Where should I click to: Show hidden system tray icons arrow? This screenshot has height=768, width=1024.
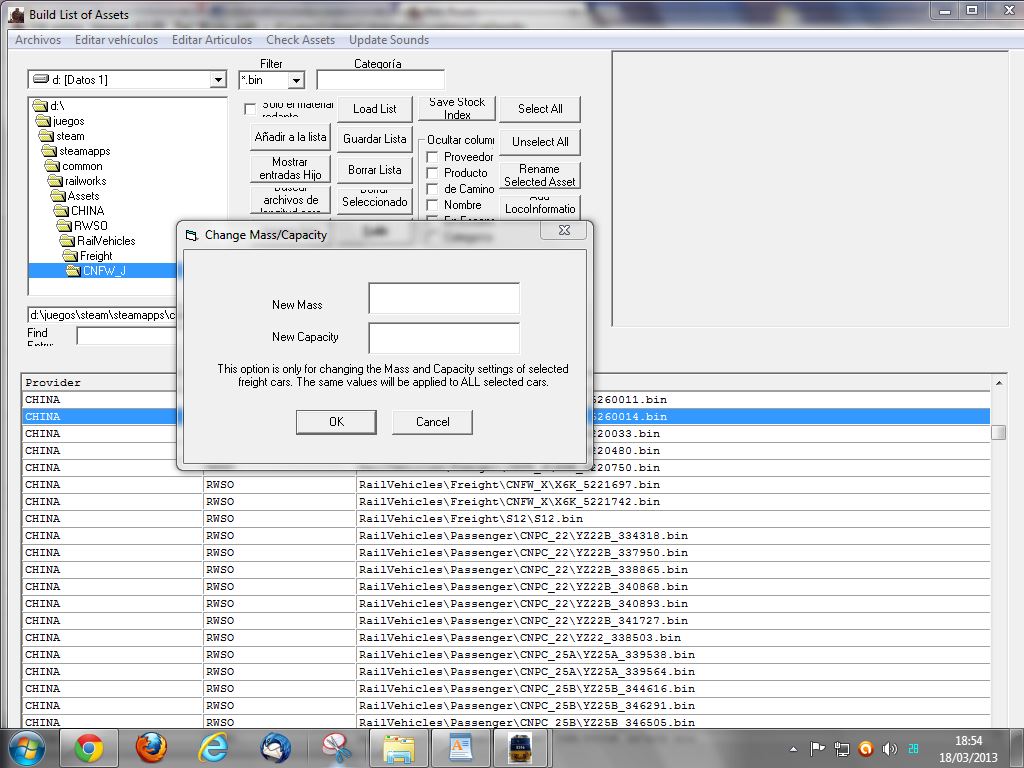click(x=793, y=748)
